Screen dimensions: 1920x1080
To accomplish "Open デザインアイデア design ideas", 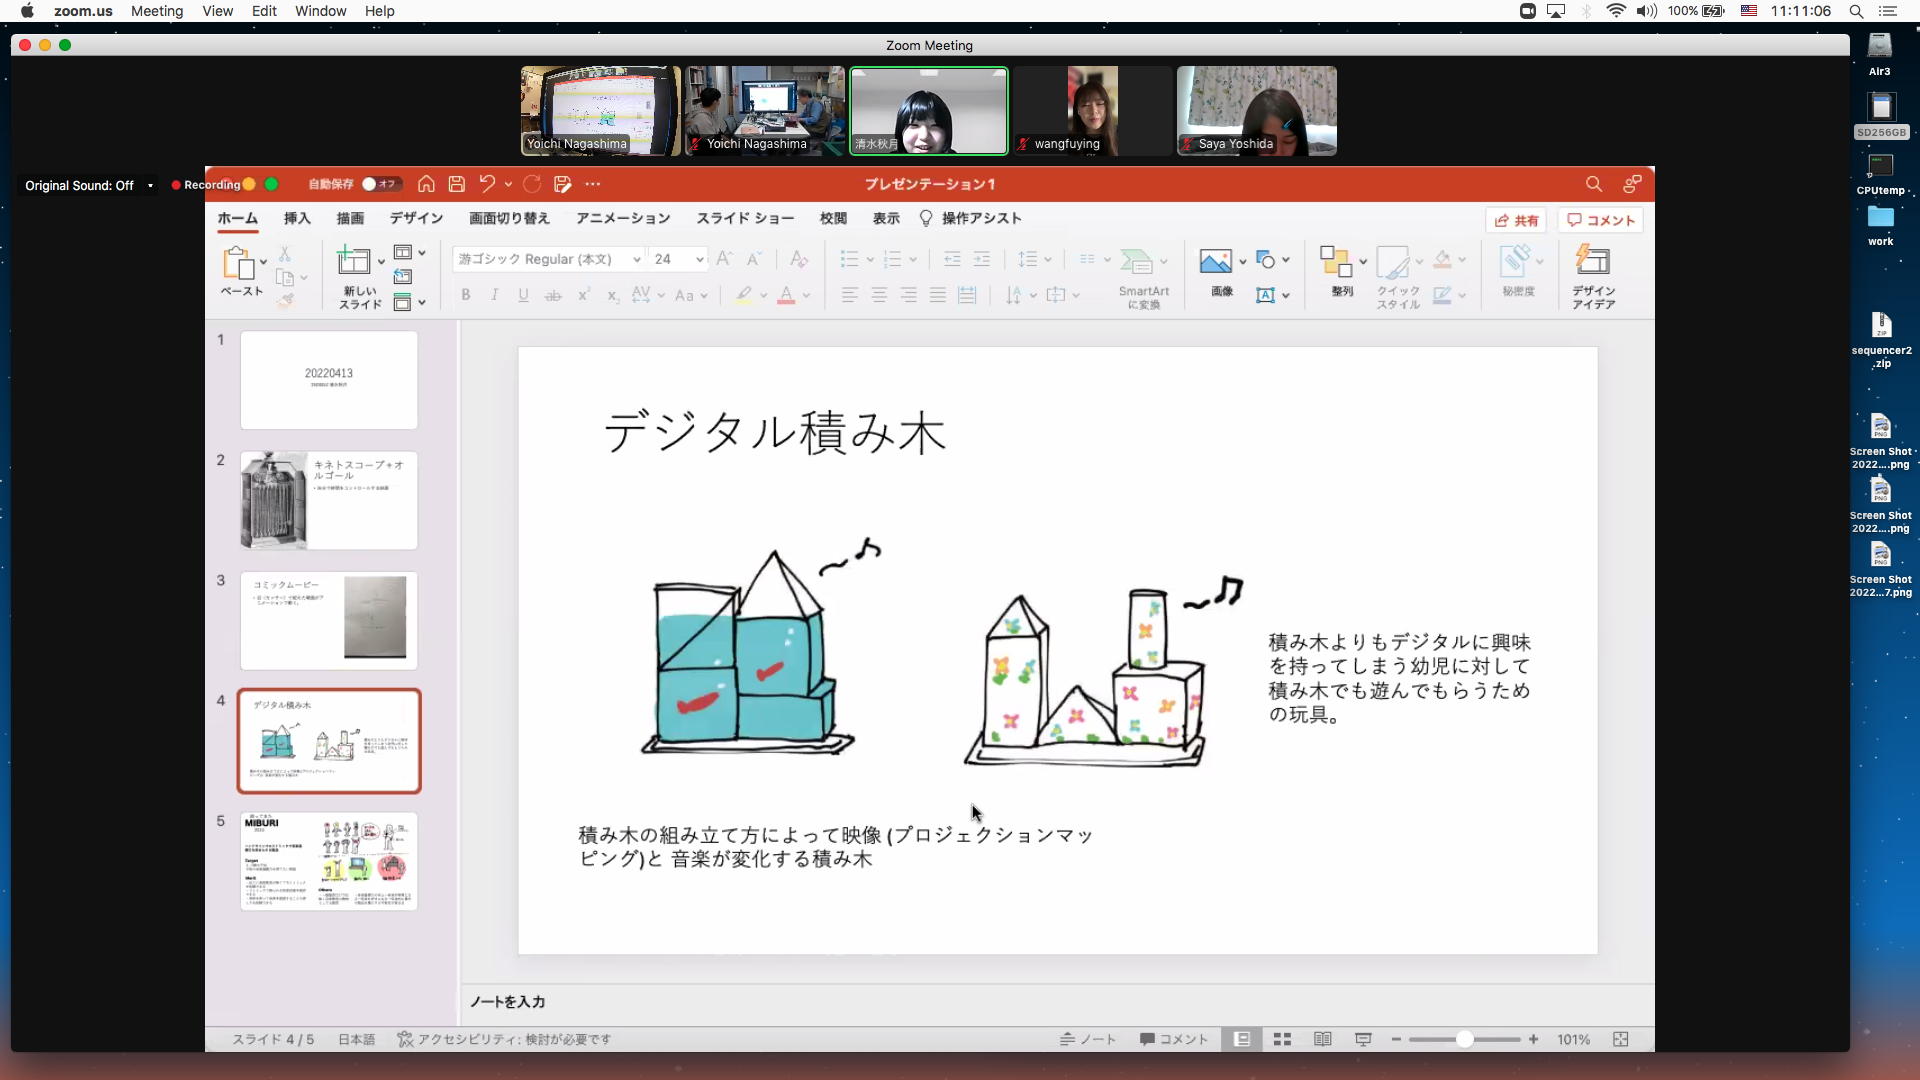I will pos(1593,275).
